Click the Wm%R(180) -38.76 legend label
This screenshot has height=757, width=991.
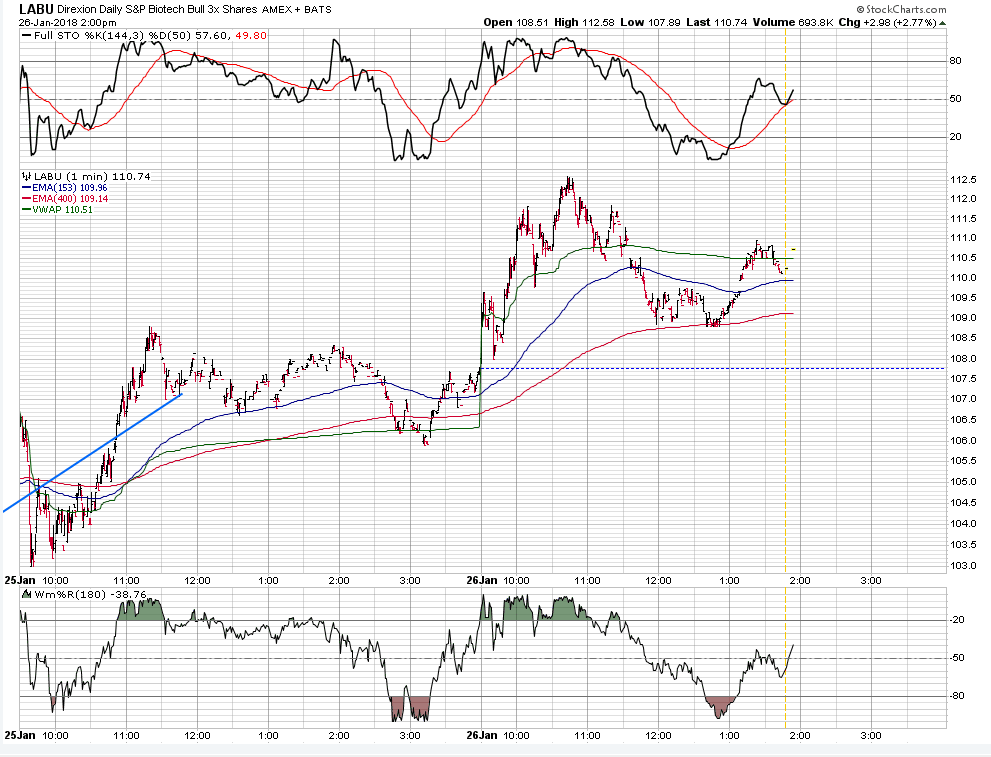(90, 595)
